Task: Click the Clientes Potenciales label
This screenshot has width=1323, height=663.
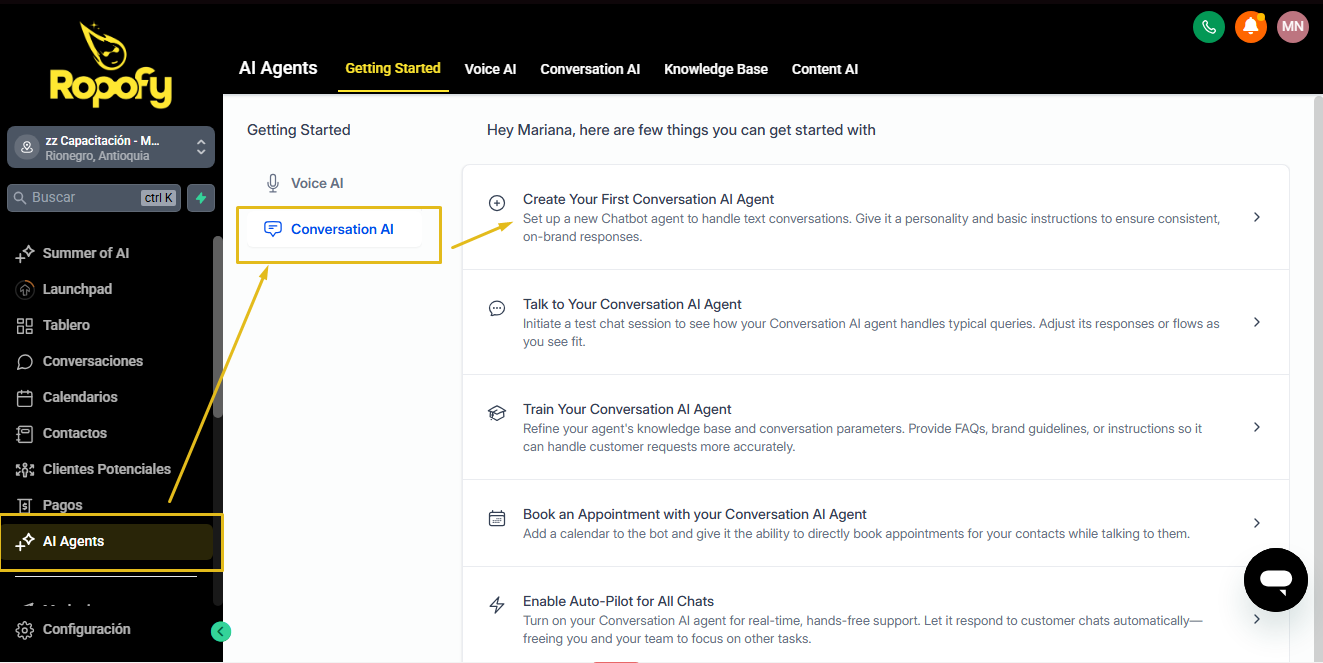Action: click(x=107, y=470)
